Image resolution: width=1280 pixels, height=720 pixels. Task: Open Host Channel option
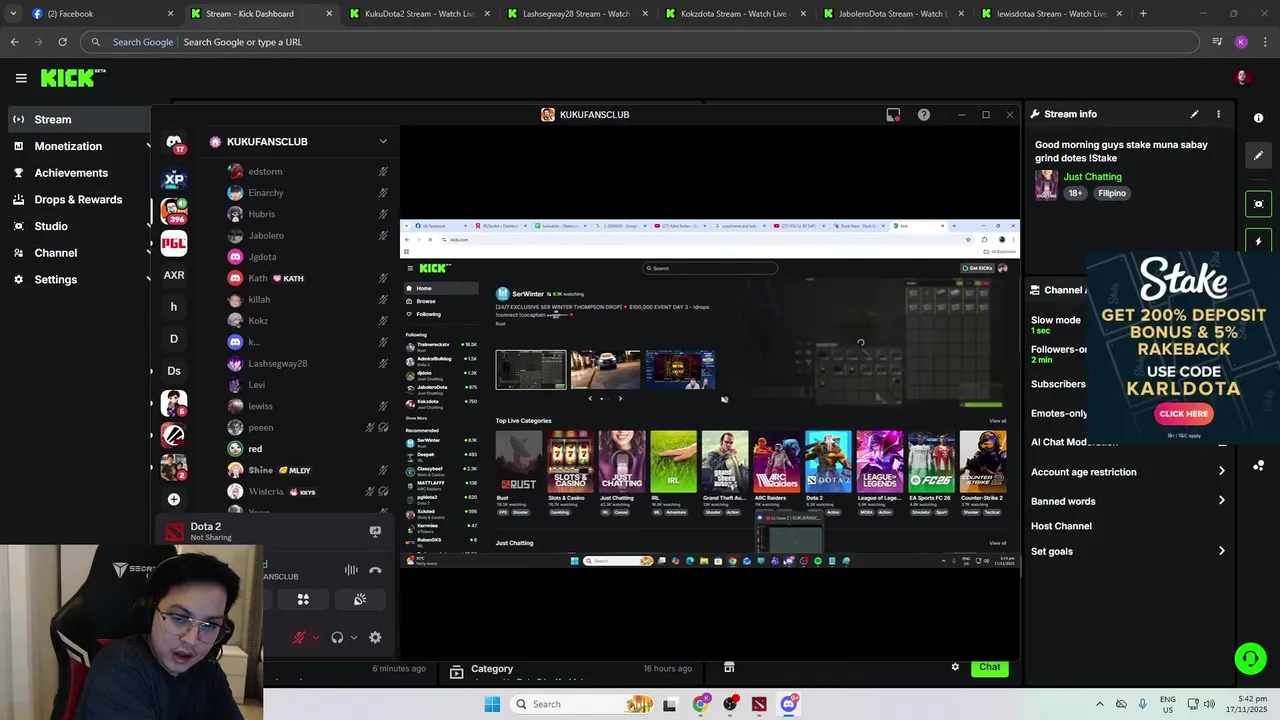[1061, 526]
